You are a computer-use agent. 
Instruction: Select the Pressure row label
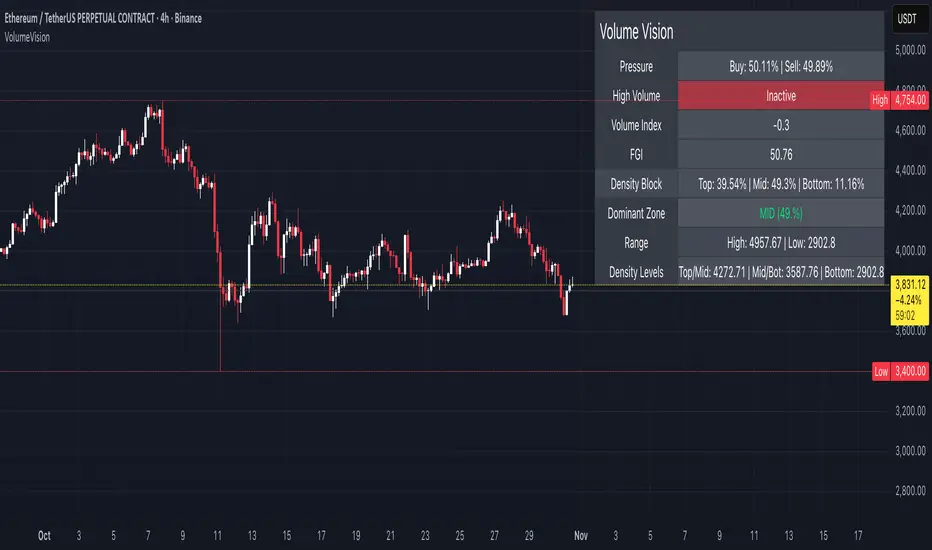coord(636,67)
